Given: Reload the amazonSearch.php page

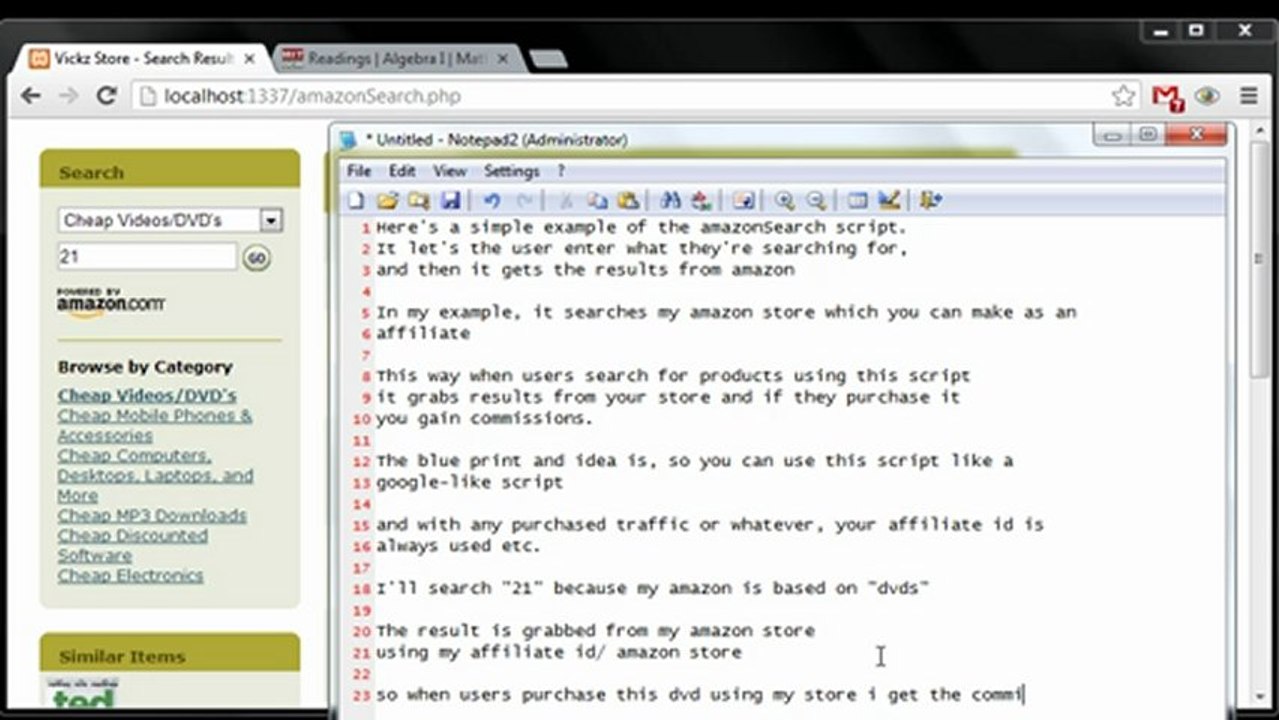Looking at the screenshot, I should [x=106, y=96].
